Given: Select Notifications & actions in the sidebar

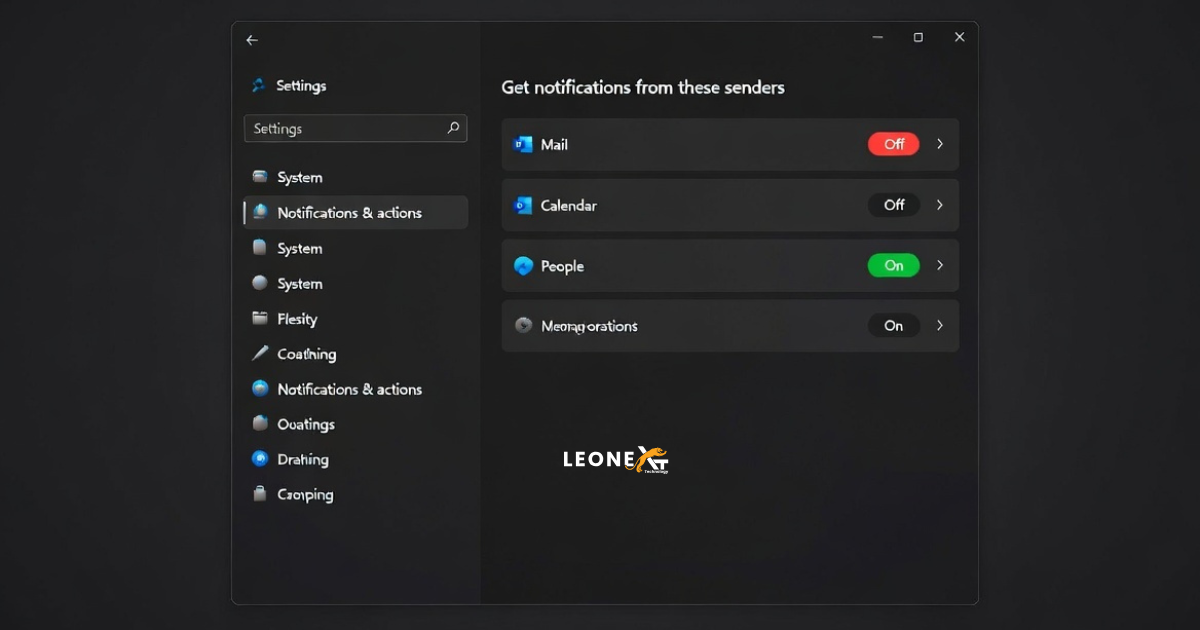Looking at the screenshot, I should pos(350,212).
